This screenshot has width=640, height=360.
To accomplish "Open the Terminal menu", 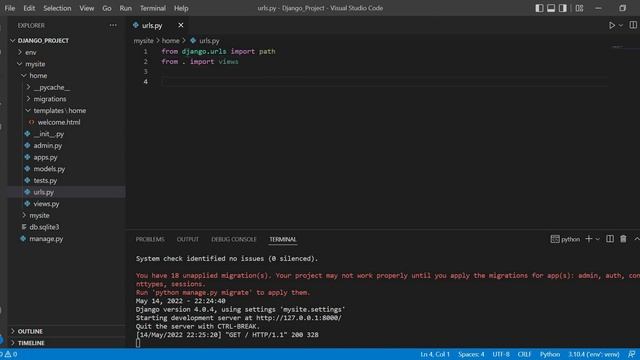I will click(153, 8).
